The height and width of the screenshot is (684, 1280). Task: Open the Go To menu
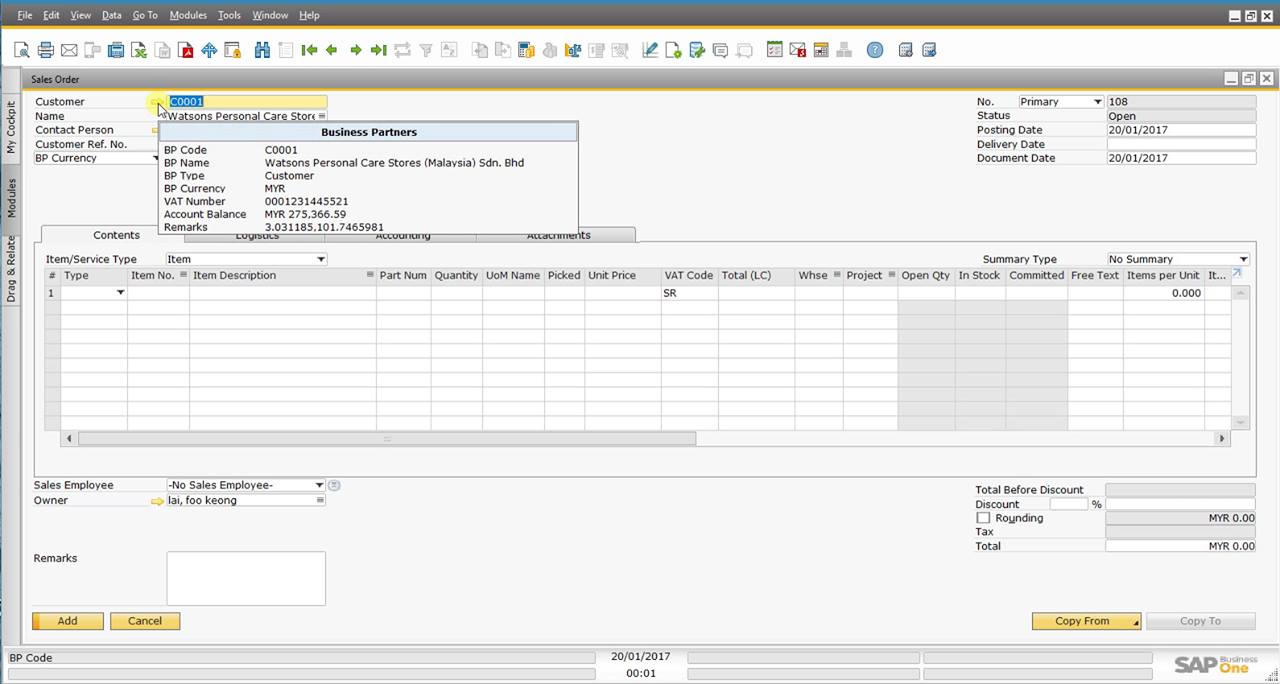pos(145,15)
